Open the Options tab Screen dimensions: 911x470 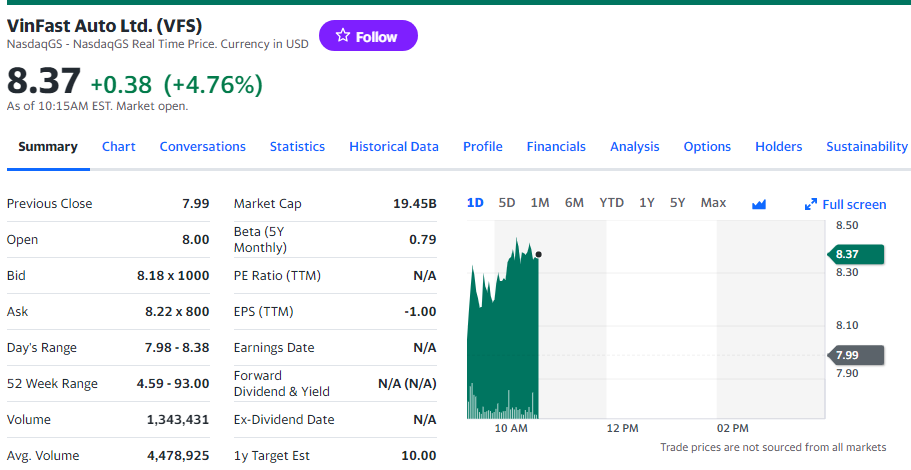pos(707,146)
